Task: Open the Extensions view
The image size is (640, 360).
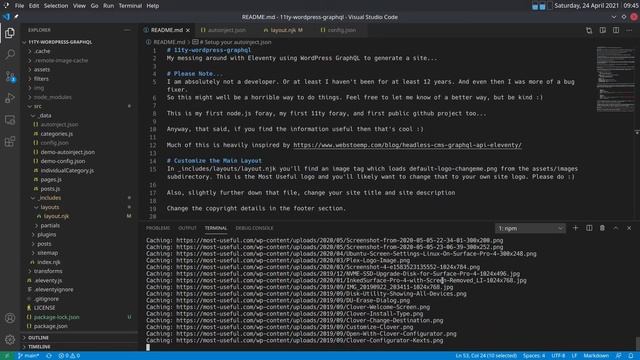Action: click(x=10, y=142)
